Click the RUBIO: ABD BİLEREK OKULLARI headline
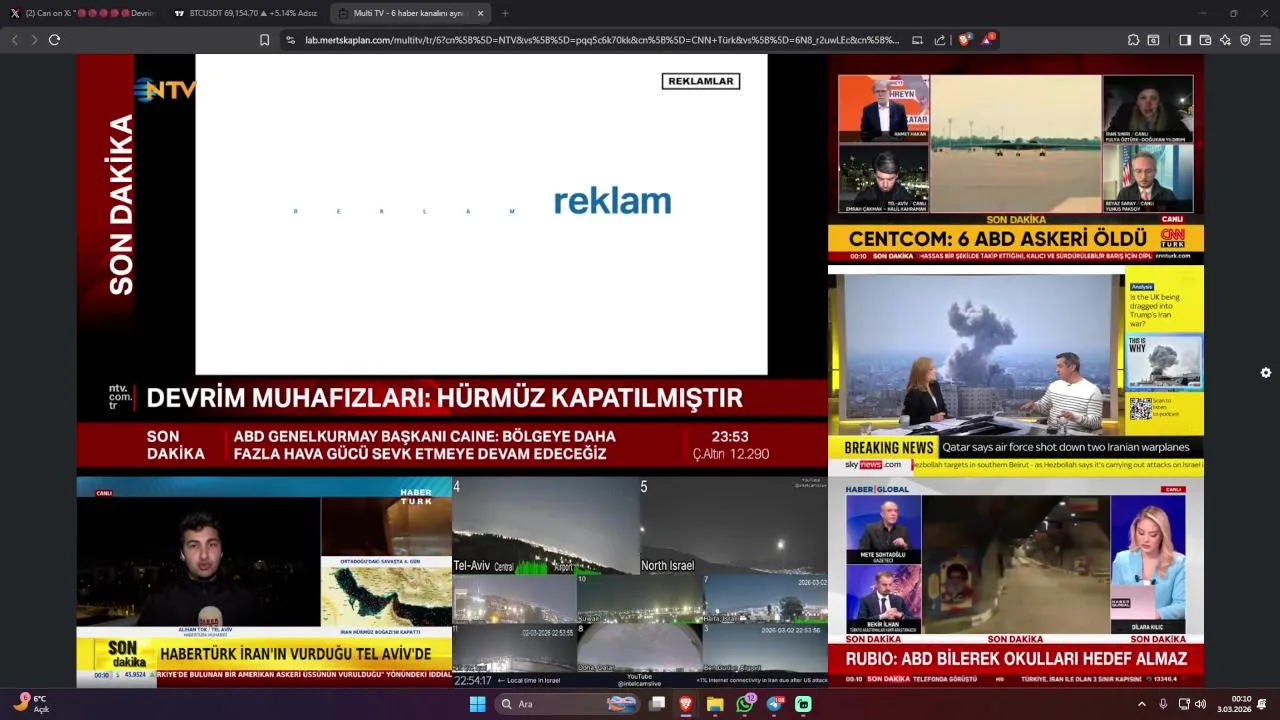Viewport: 1280px width, 720px height. (1016, 659)
